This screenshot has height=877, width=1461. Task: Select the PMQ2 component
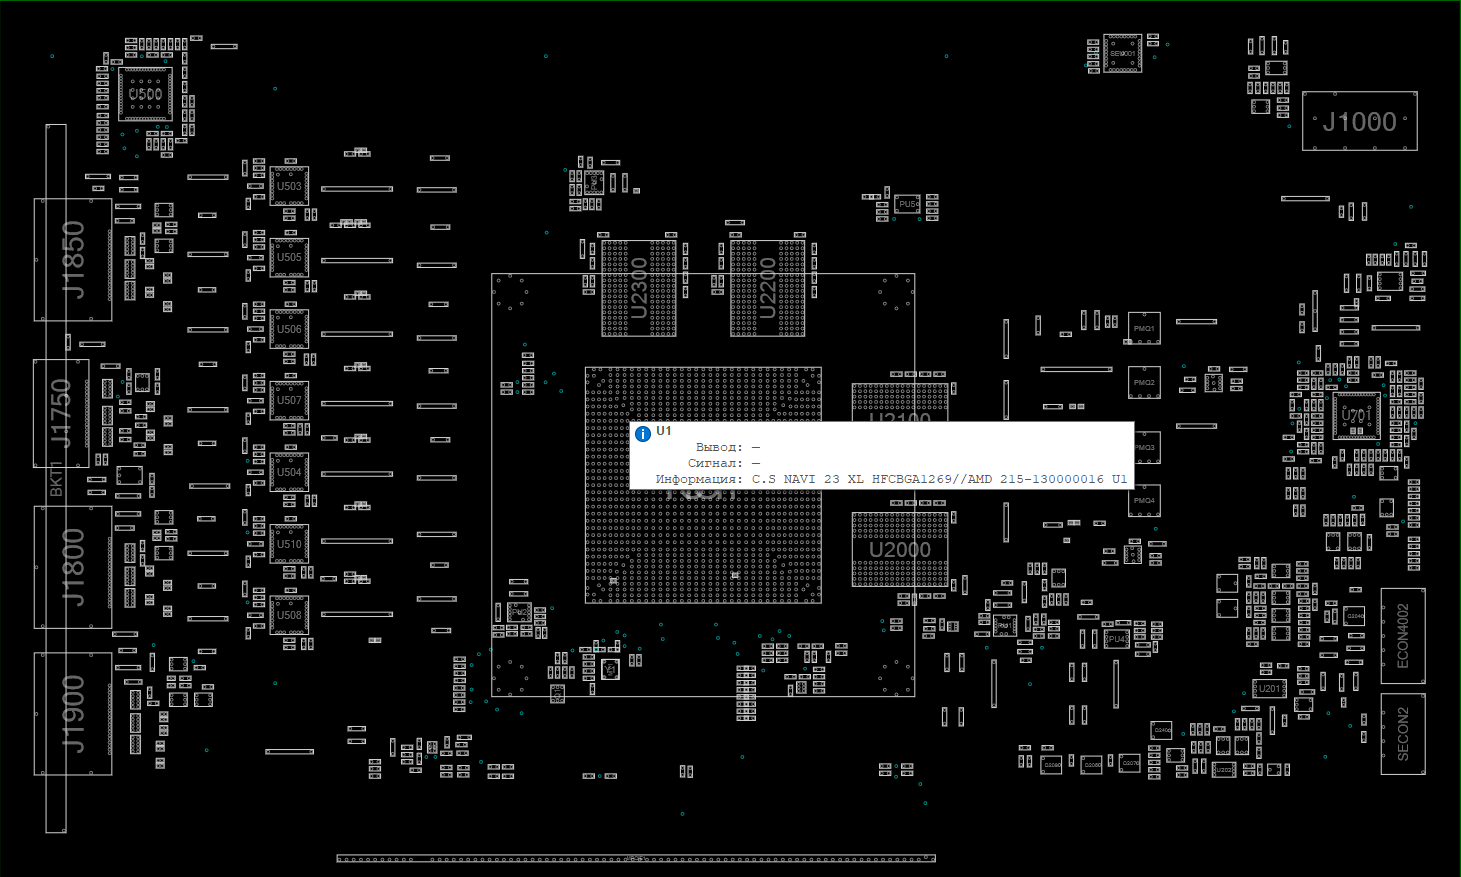pos(1144,382)
